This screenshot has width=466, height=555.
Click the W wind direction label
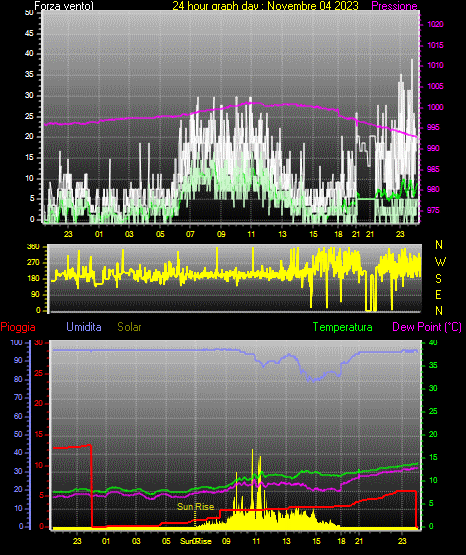[x=440, y=262]
